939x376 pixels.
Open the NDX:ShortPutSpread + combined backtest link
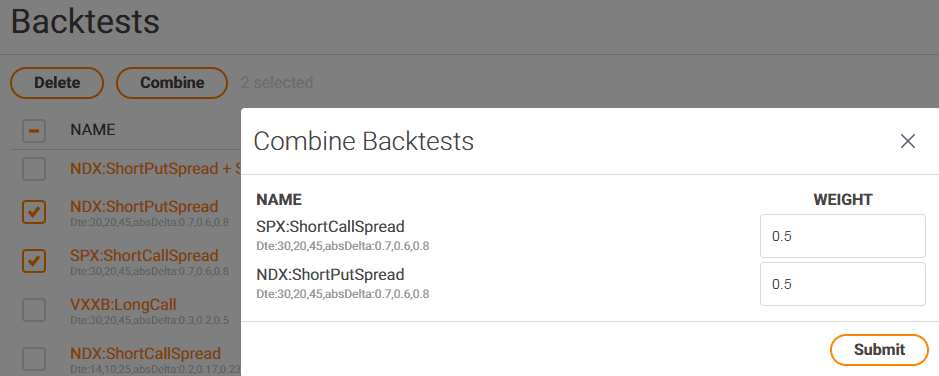pos(155,169)
